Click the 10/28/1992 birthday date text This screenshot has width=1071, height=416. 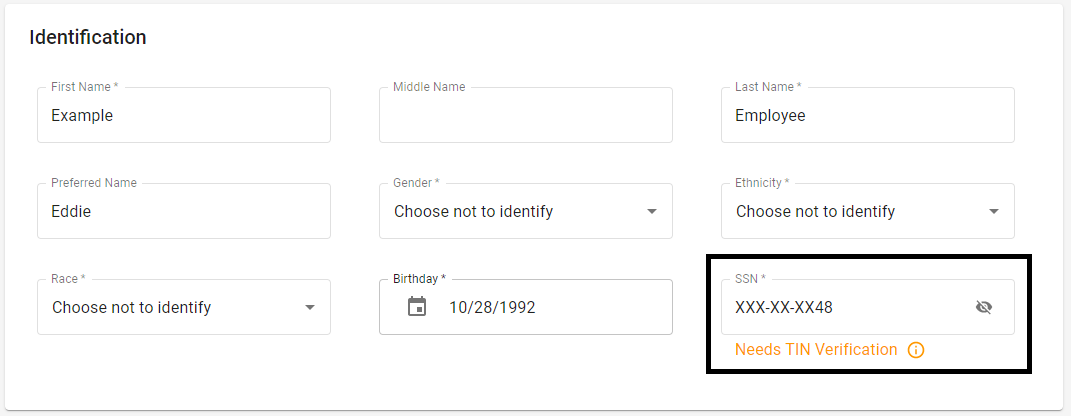point(492,307)
